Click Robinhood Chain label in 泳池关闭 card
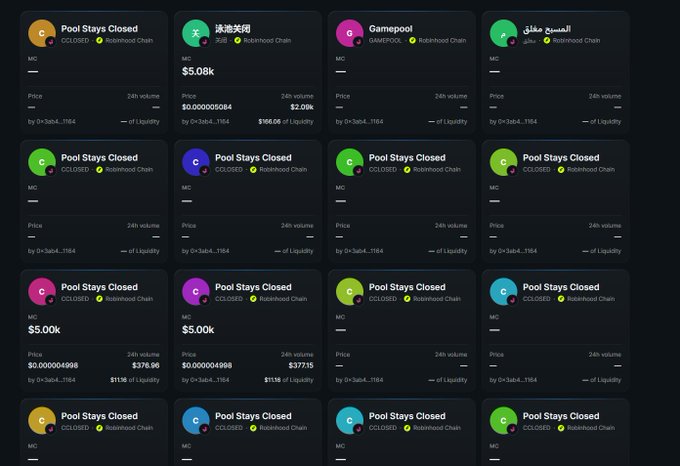The width and height of the screenshot is (680, 466). 267,40
